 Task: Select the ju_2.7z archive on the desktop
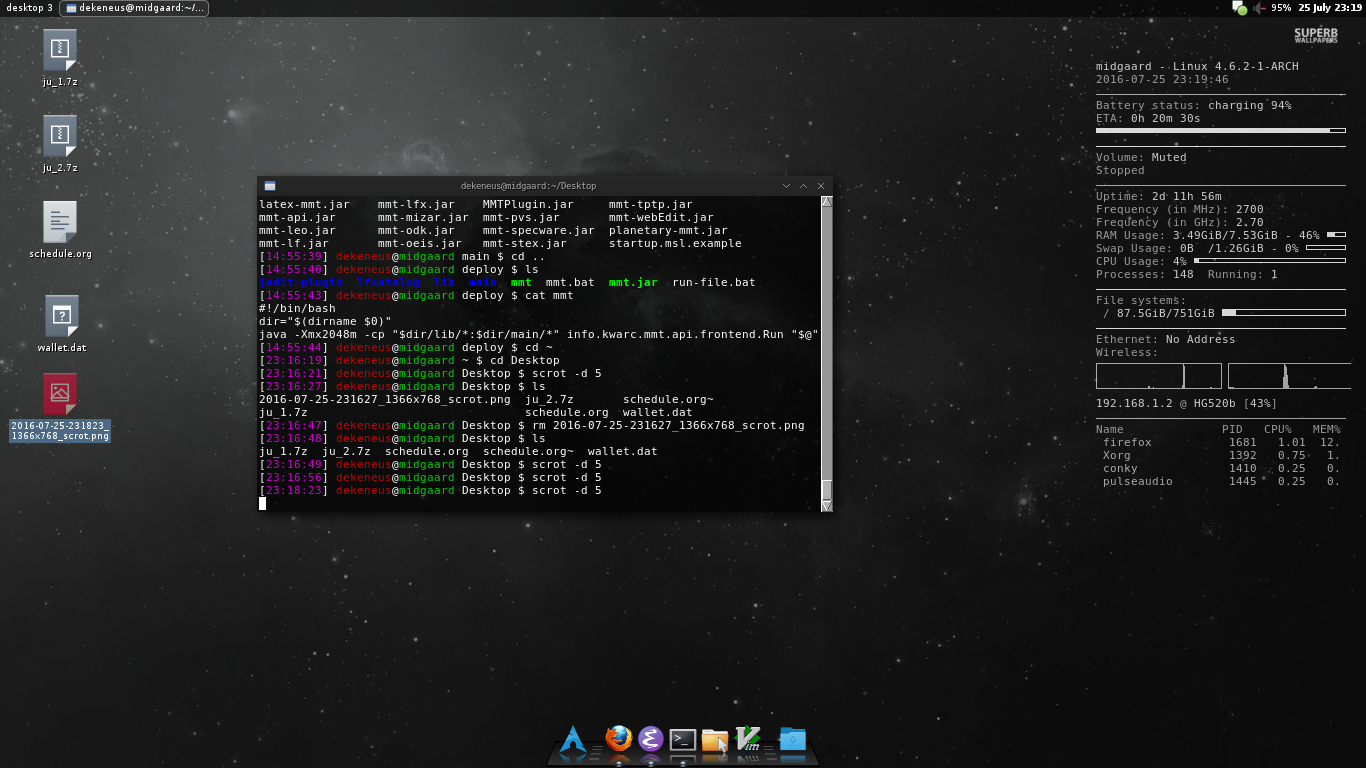60,144
